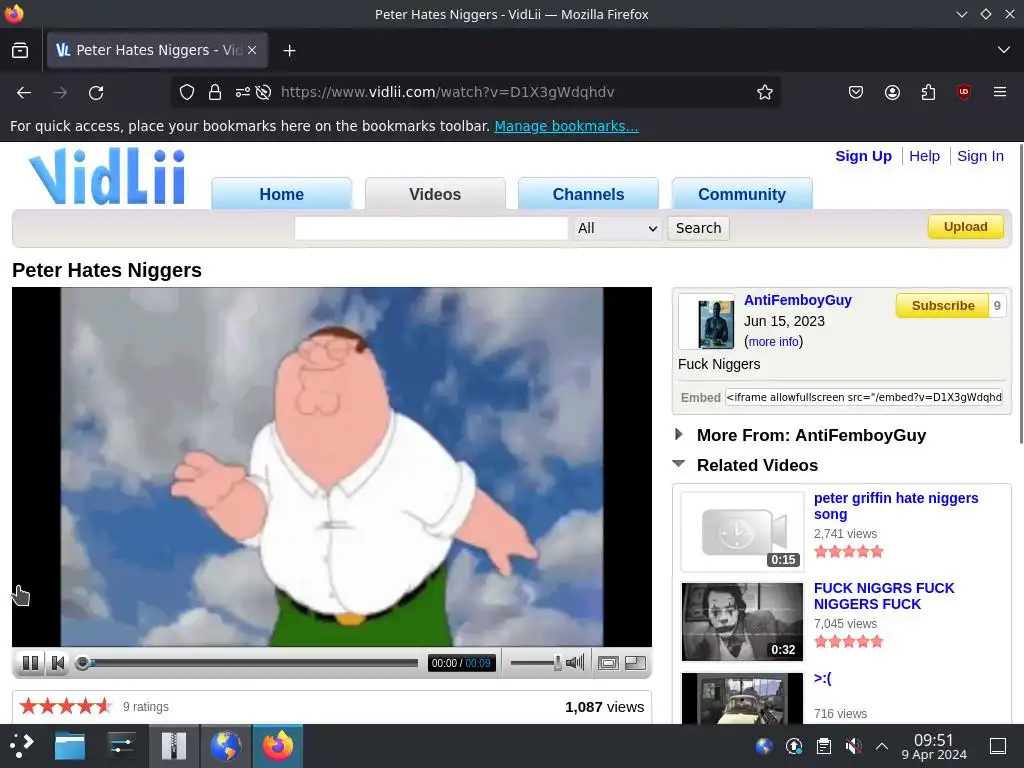This screenshot has height=768, width=1024.
Task: Pause the video with the pause button
Action: [x=30, y=664]
